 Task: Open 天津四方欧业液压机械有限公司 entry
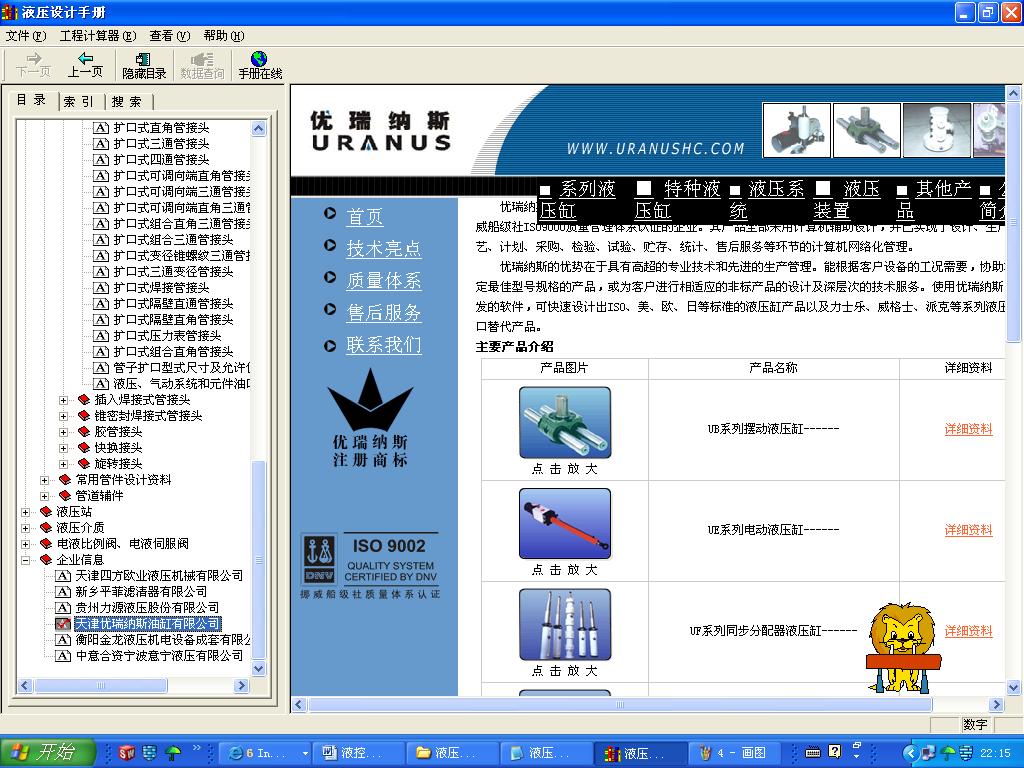click(x=159, y=576)
